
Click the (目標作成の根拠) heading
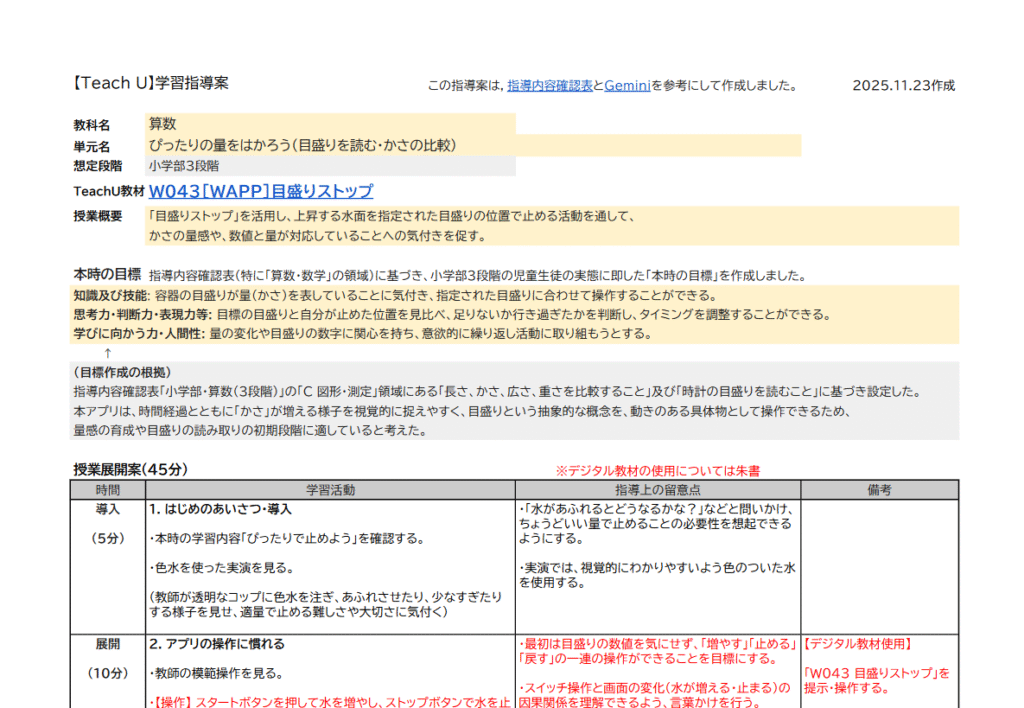tap(122, 372)
